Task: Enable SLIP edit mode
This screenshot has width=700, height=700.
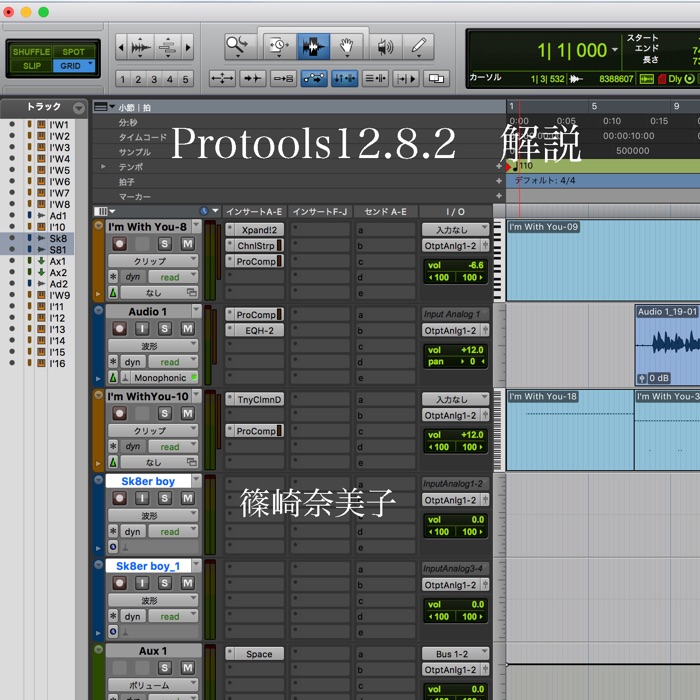Action: 32,66
